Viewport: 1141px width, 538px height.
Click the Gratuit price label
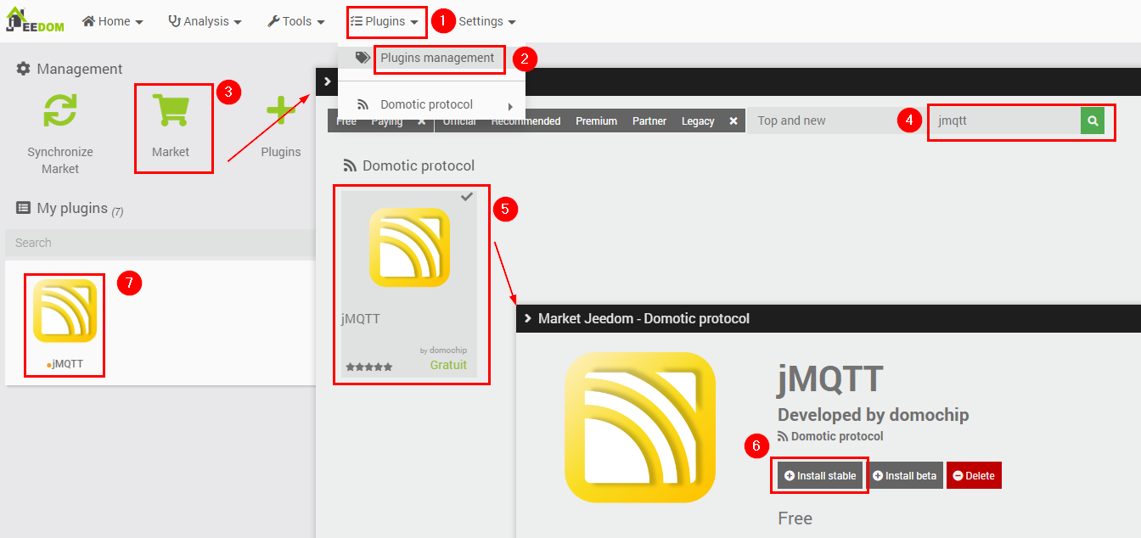coord(448,365)
